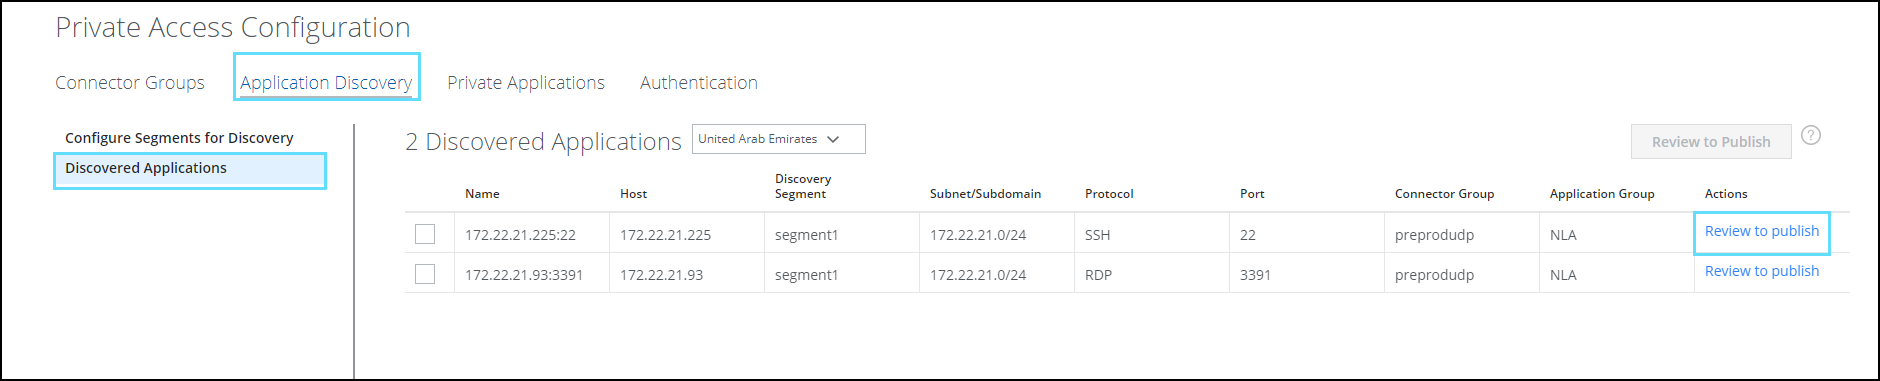This screenshot has width=1880, height=381.
Task: Click the Review to Publish button
Action: (x=1711, y=142)
